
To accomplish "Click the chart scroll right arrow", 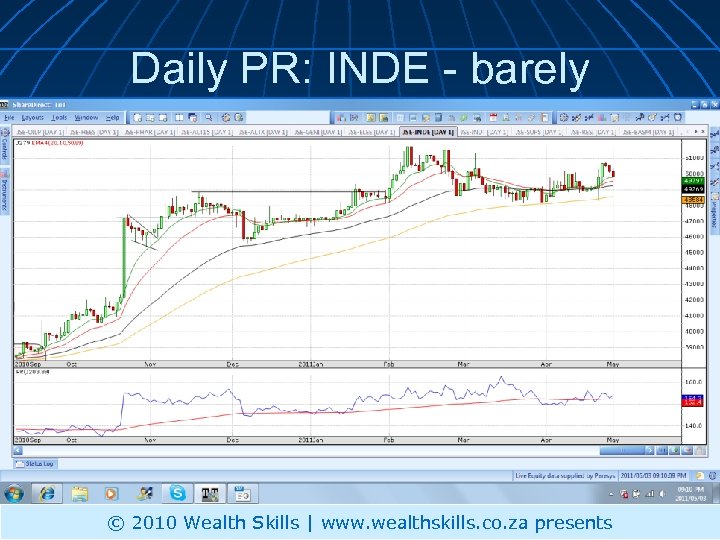I will pyautogui.click(x=650, y=450).
